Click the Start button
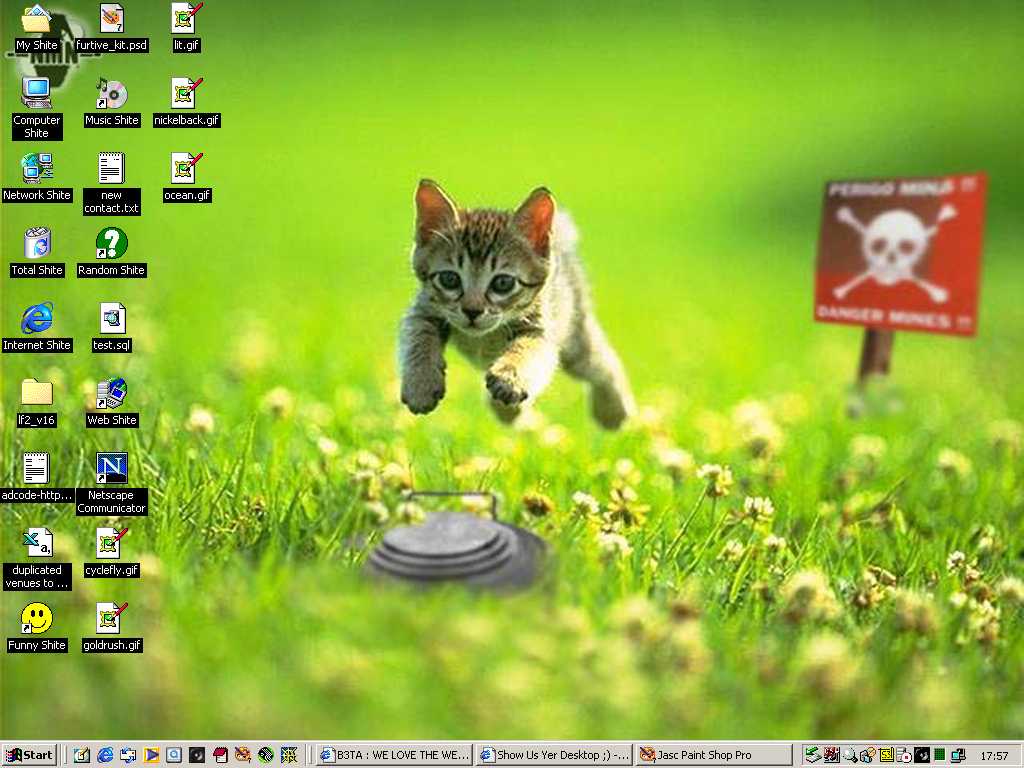Viewport: 1024px width, 768px height. coord(29,755)
